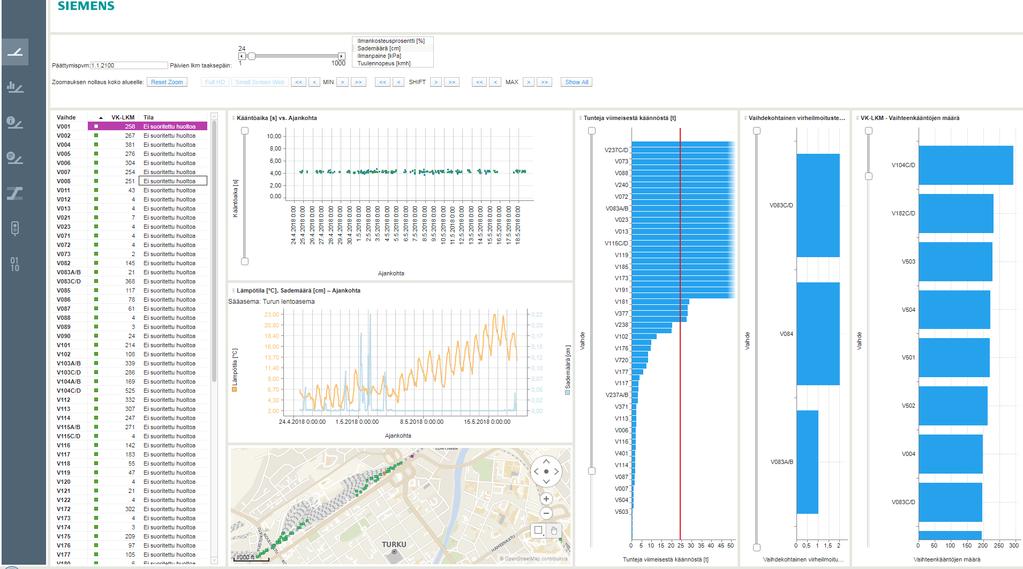Screen dimensions: 1023x569
Task: Click the Show All button
Action: point(577,82)
